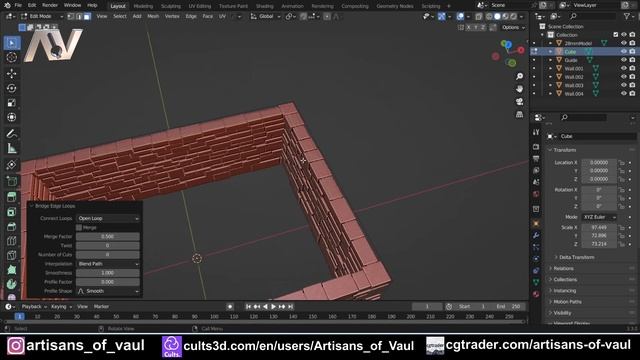Open the Vertex menu
Viewport: 640px width, 360px height.
[172, 16]
